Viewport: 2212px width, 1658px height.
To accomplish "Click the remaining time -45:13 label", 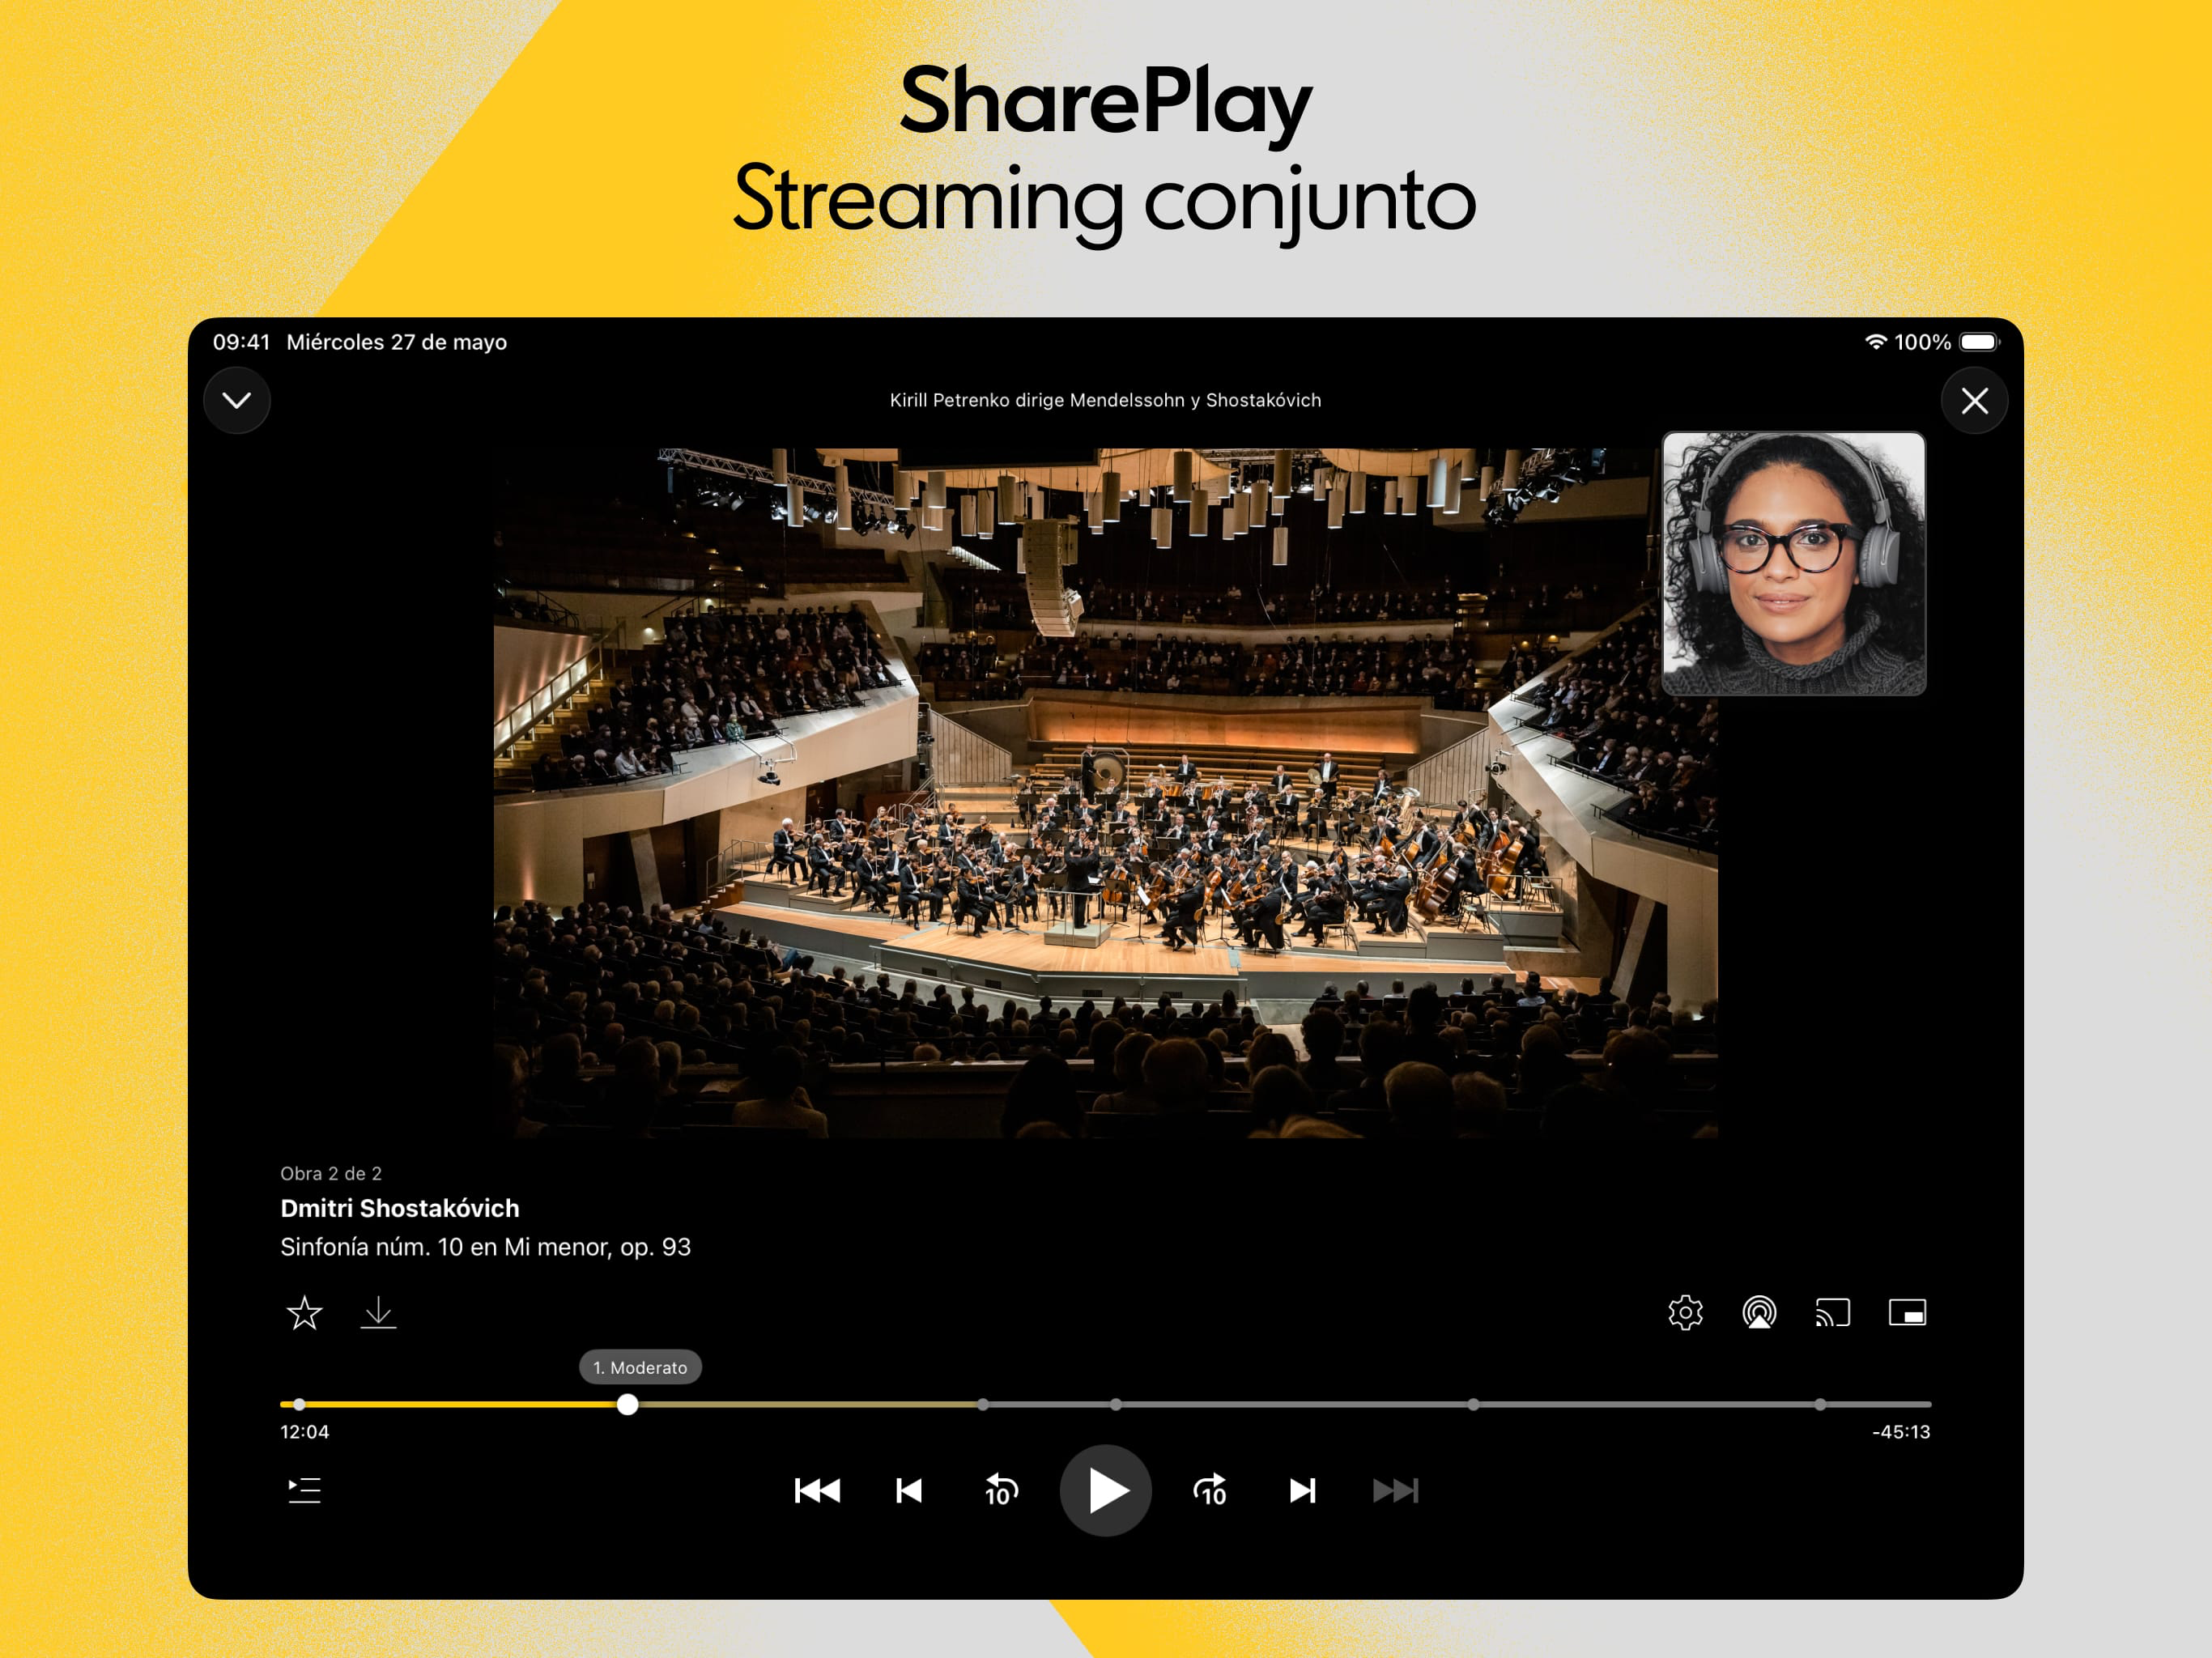I will click(1900, 1432).
